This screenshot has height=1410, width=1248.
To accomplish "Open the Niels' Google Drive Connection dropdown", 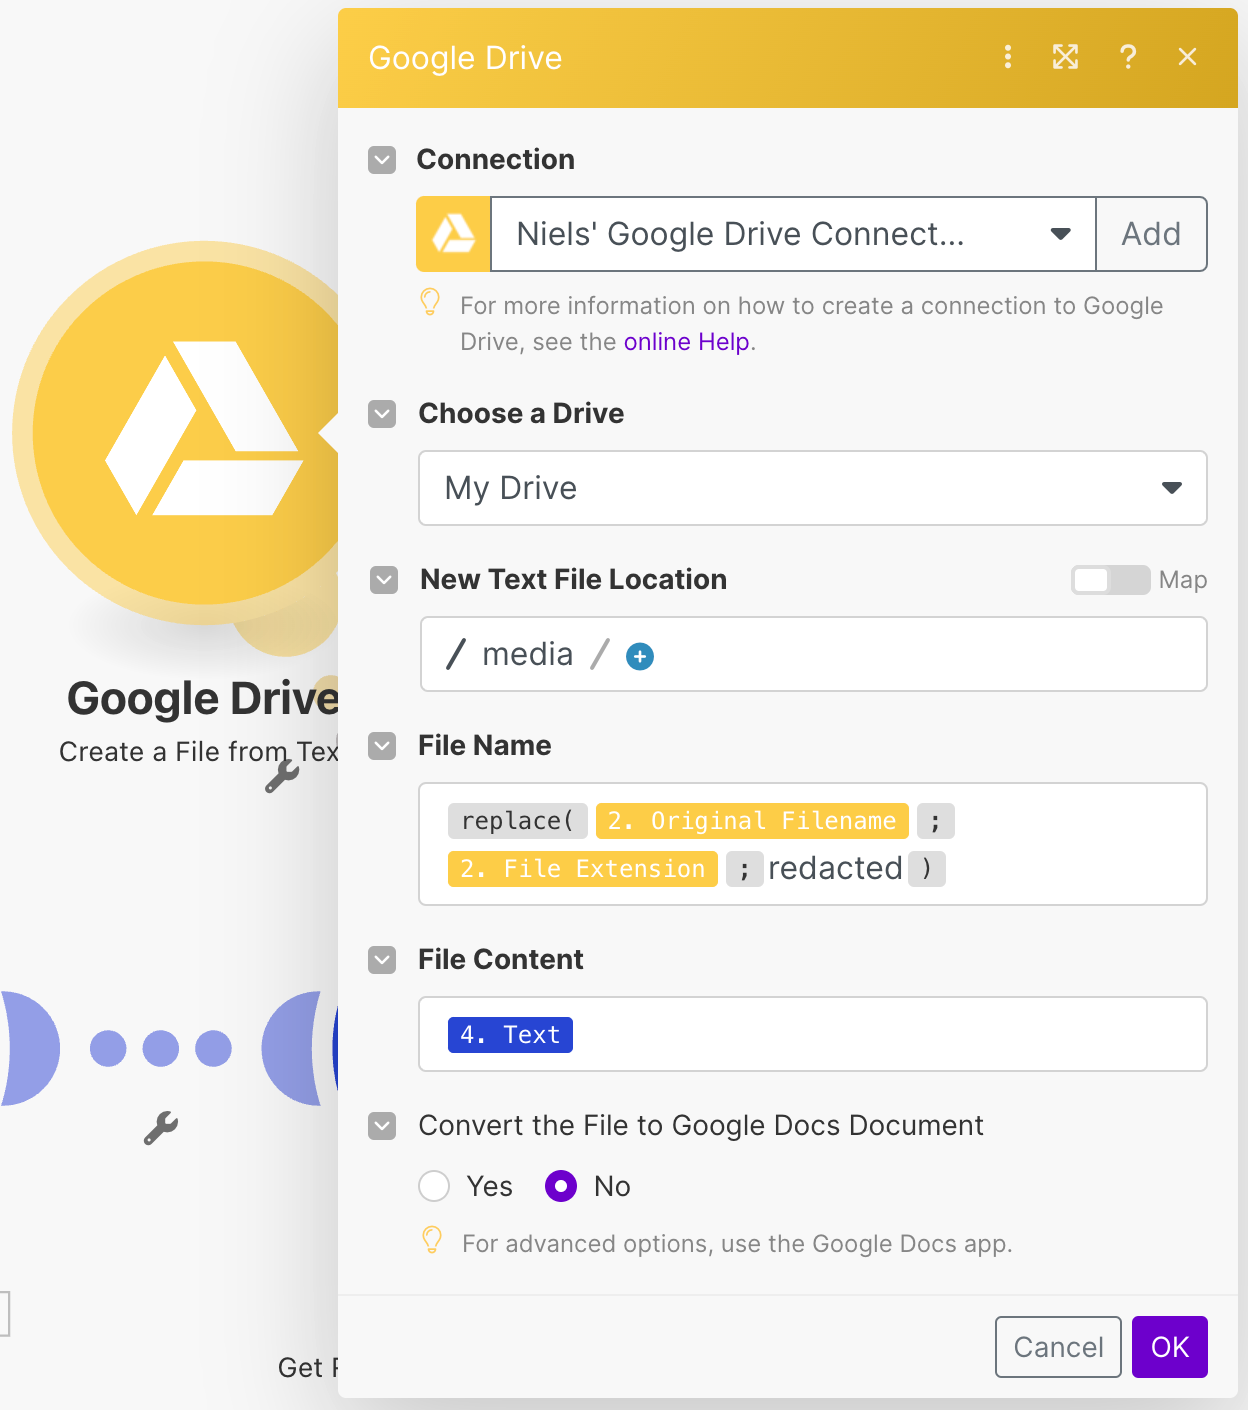I will tap(793, 234).
